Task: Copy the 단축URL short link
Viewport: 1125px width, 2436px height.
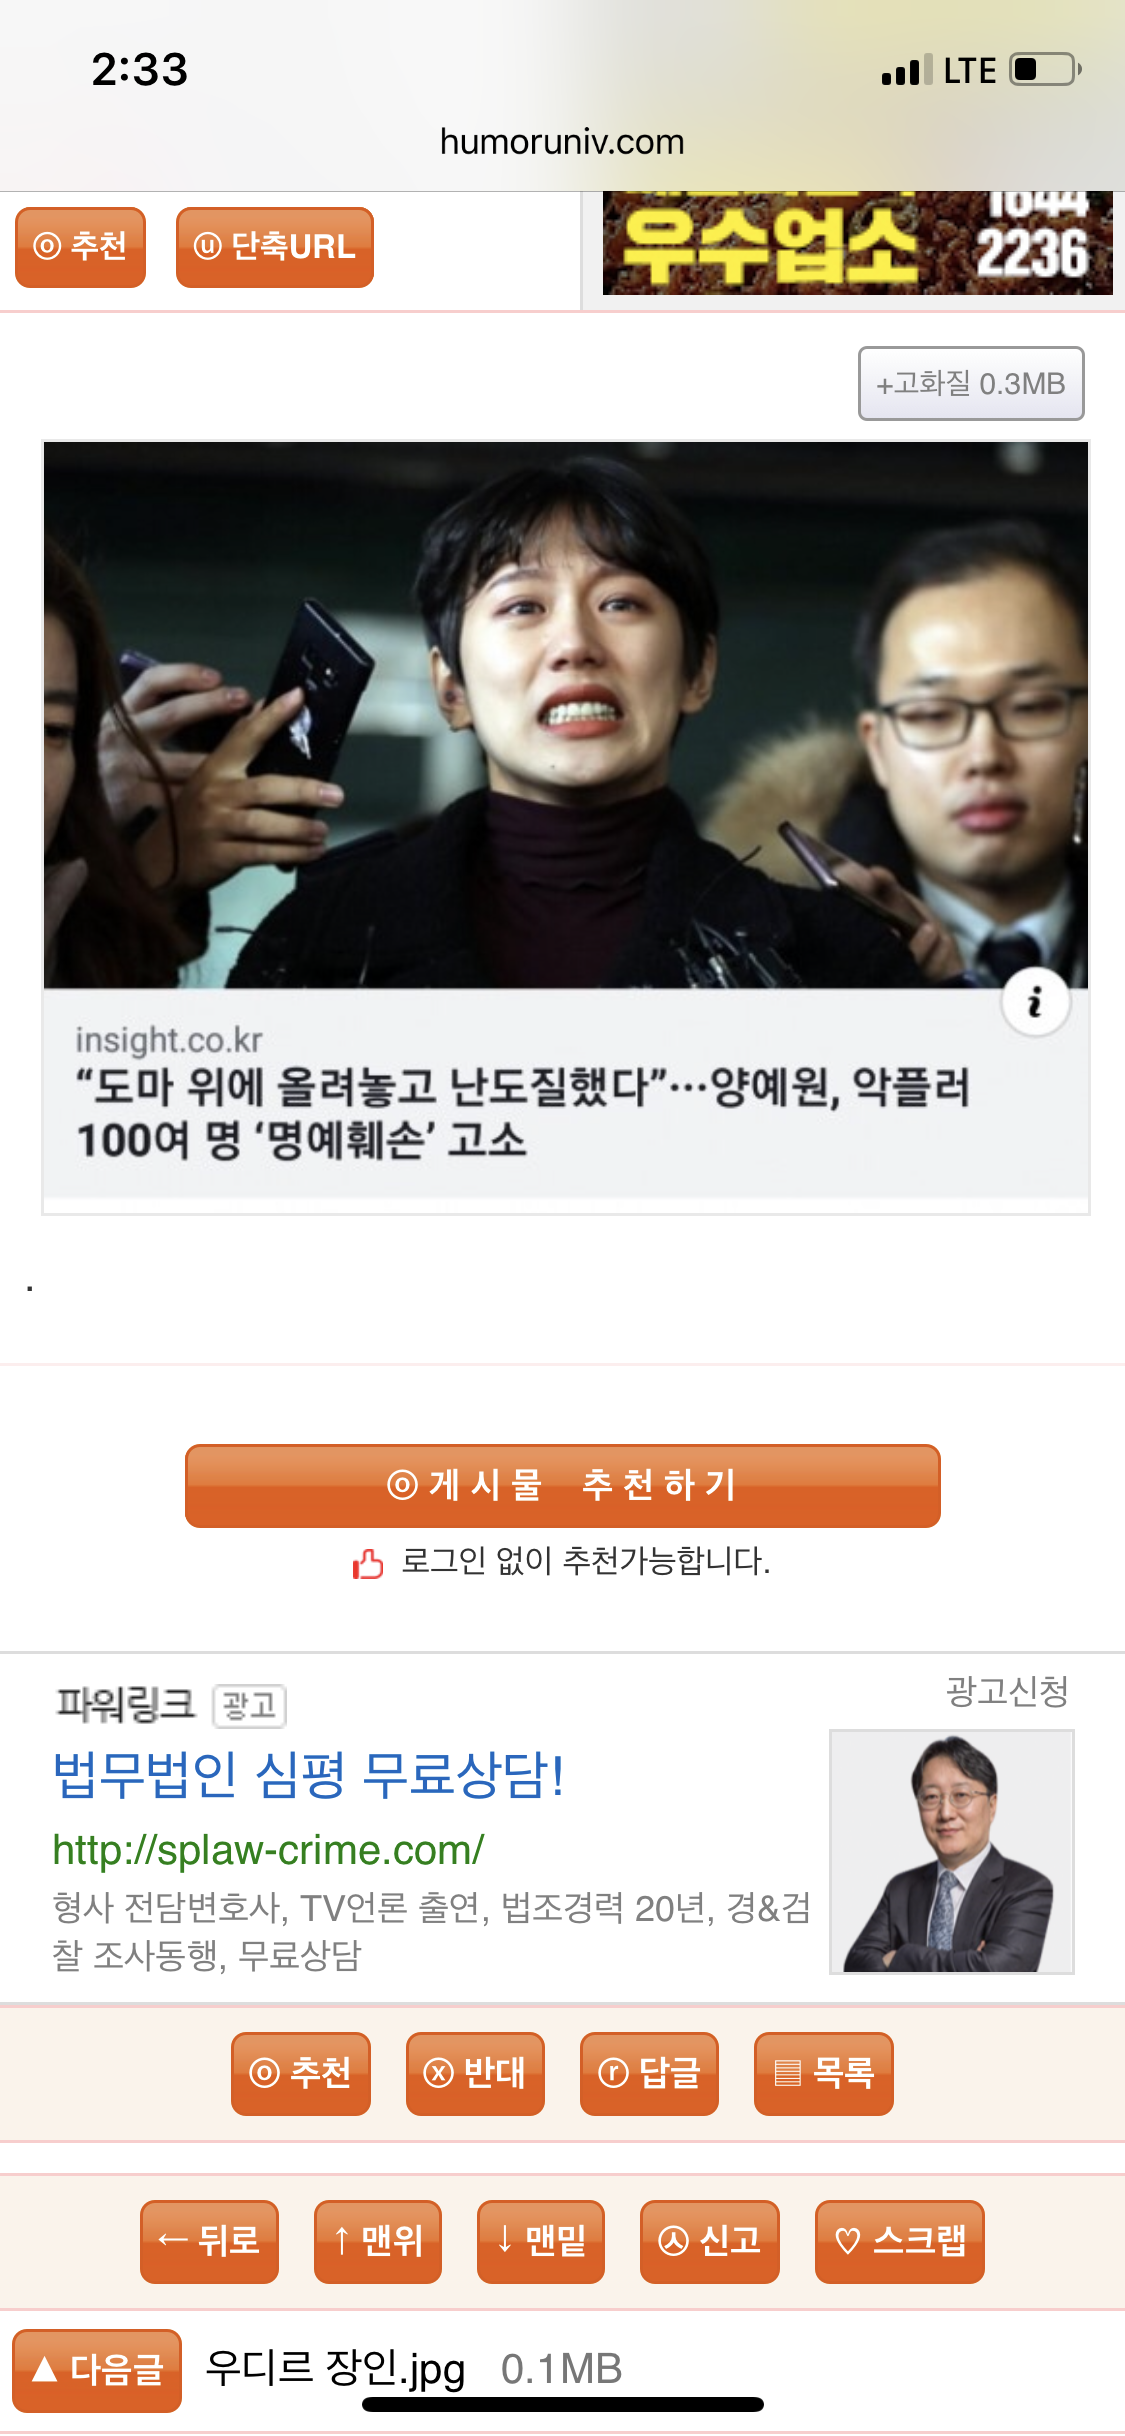Action: point(275,247)
